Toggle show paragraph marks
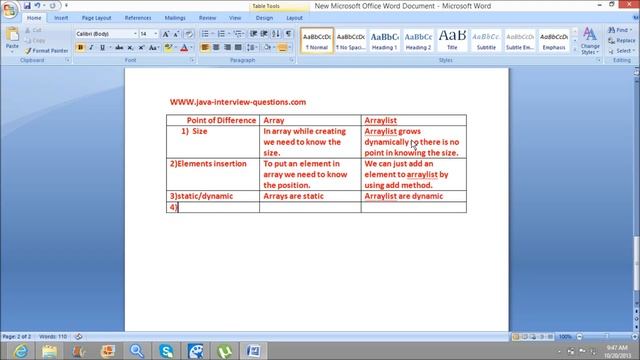This screenshot has height=360, width=640. (x=289, y=34)
